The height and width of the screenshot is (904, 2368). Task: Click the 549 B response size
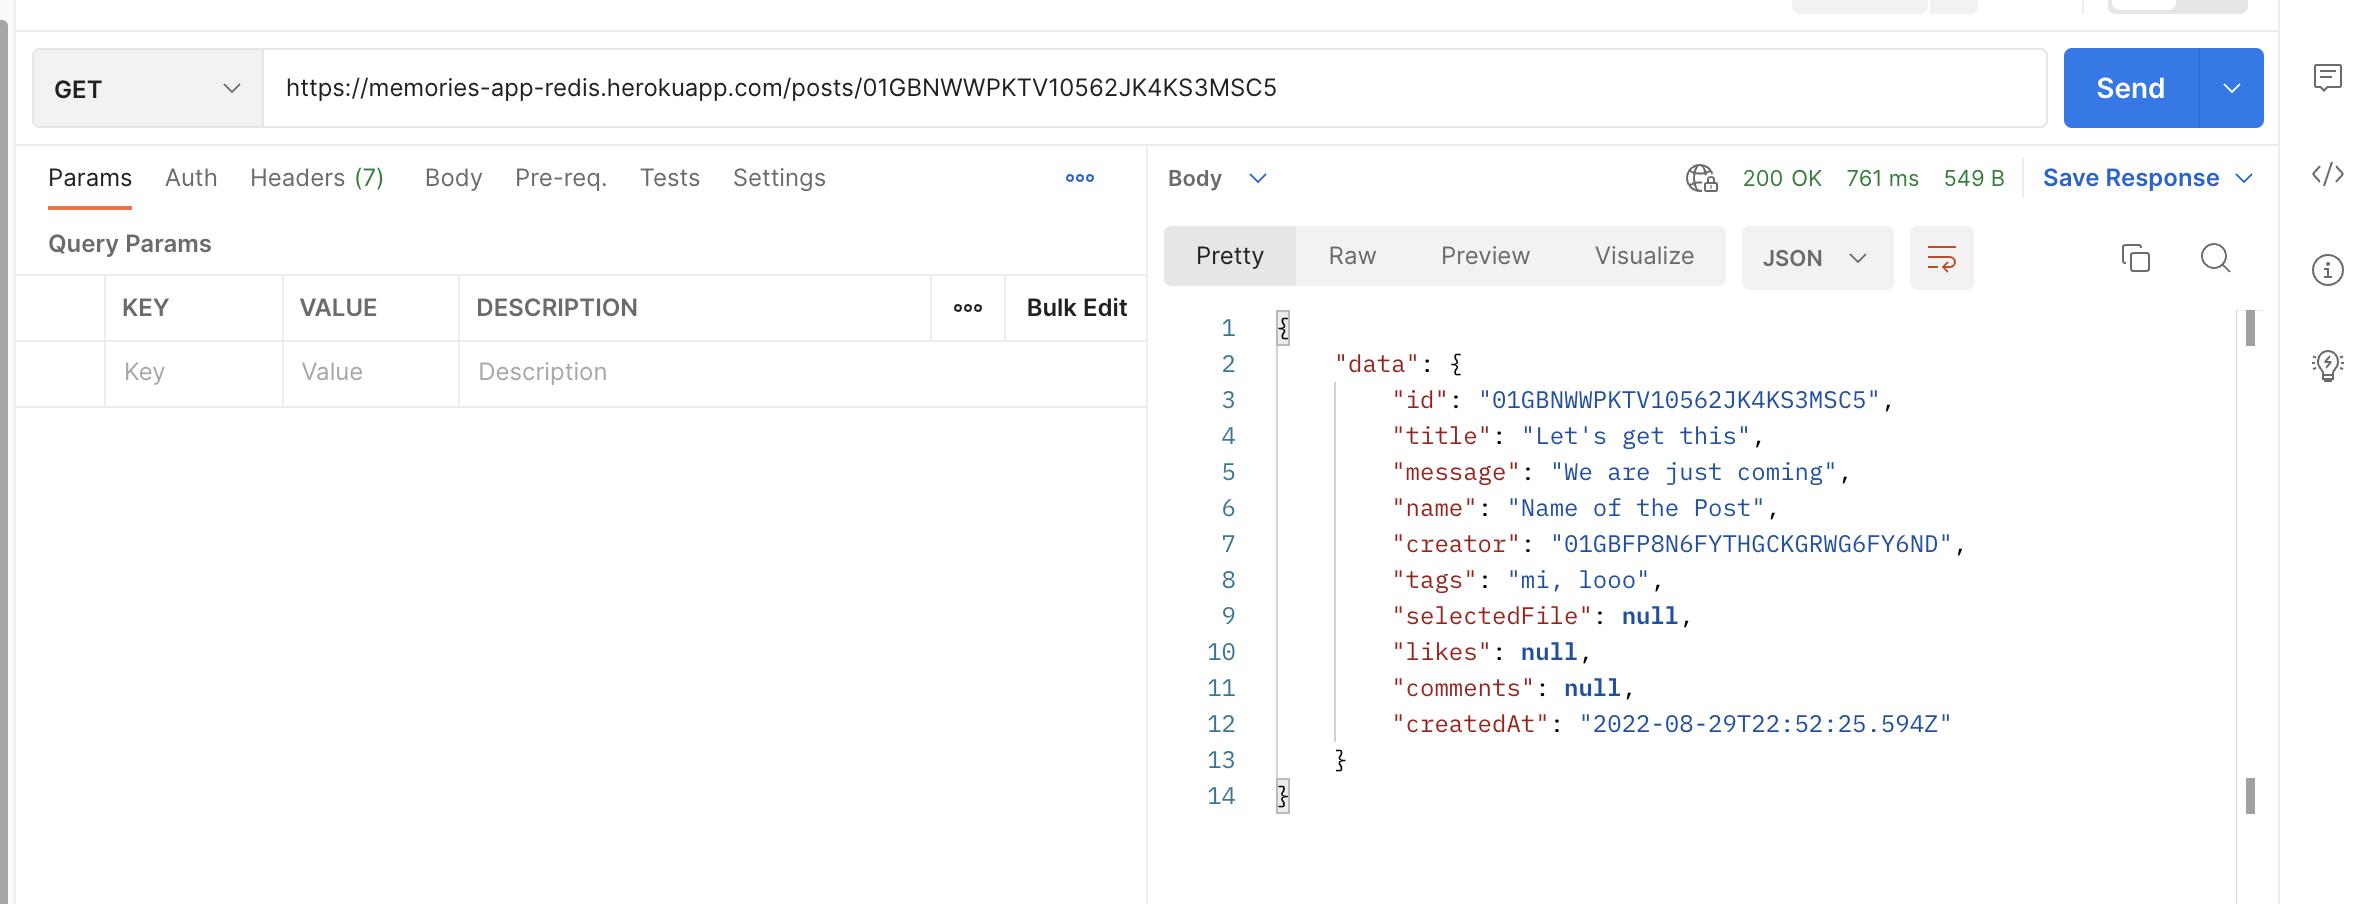coord(1974,178)
